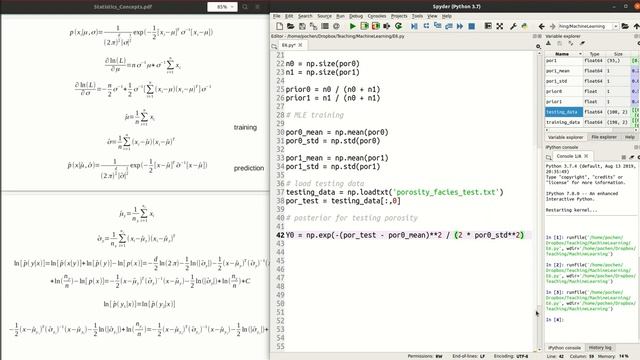640x360 pixels.
Task: Maximize current pane icon
Action: [488, 26]
